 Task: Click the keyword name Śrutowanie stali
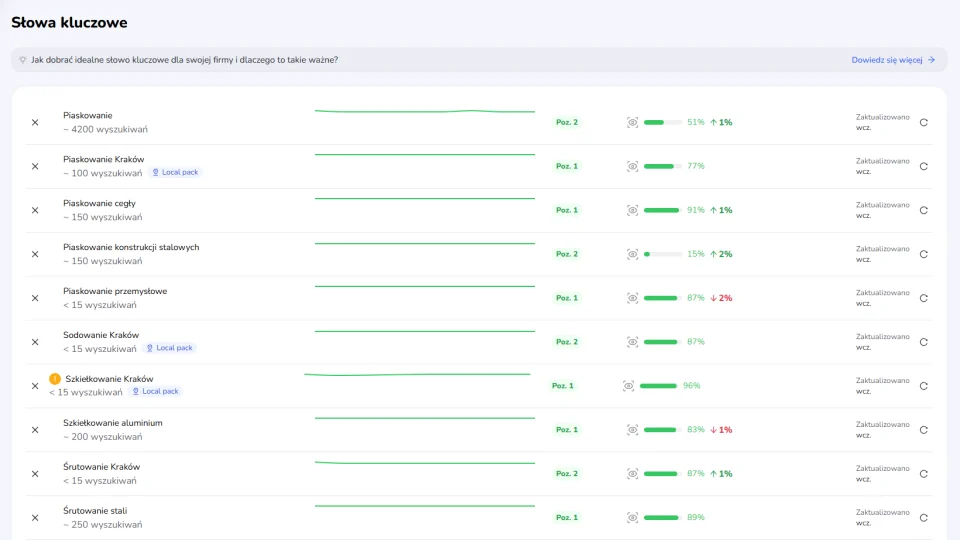[95, 511]
